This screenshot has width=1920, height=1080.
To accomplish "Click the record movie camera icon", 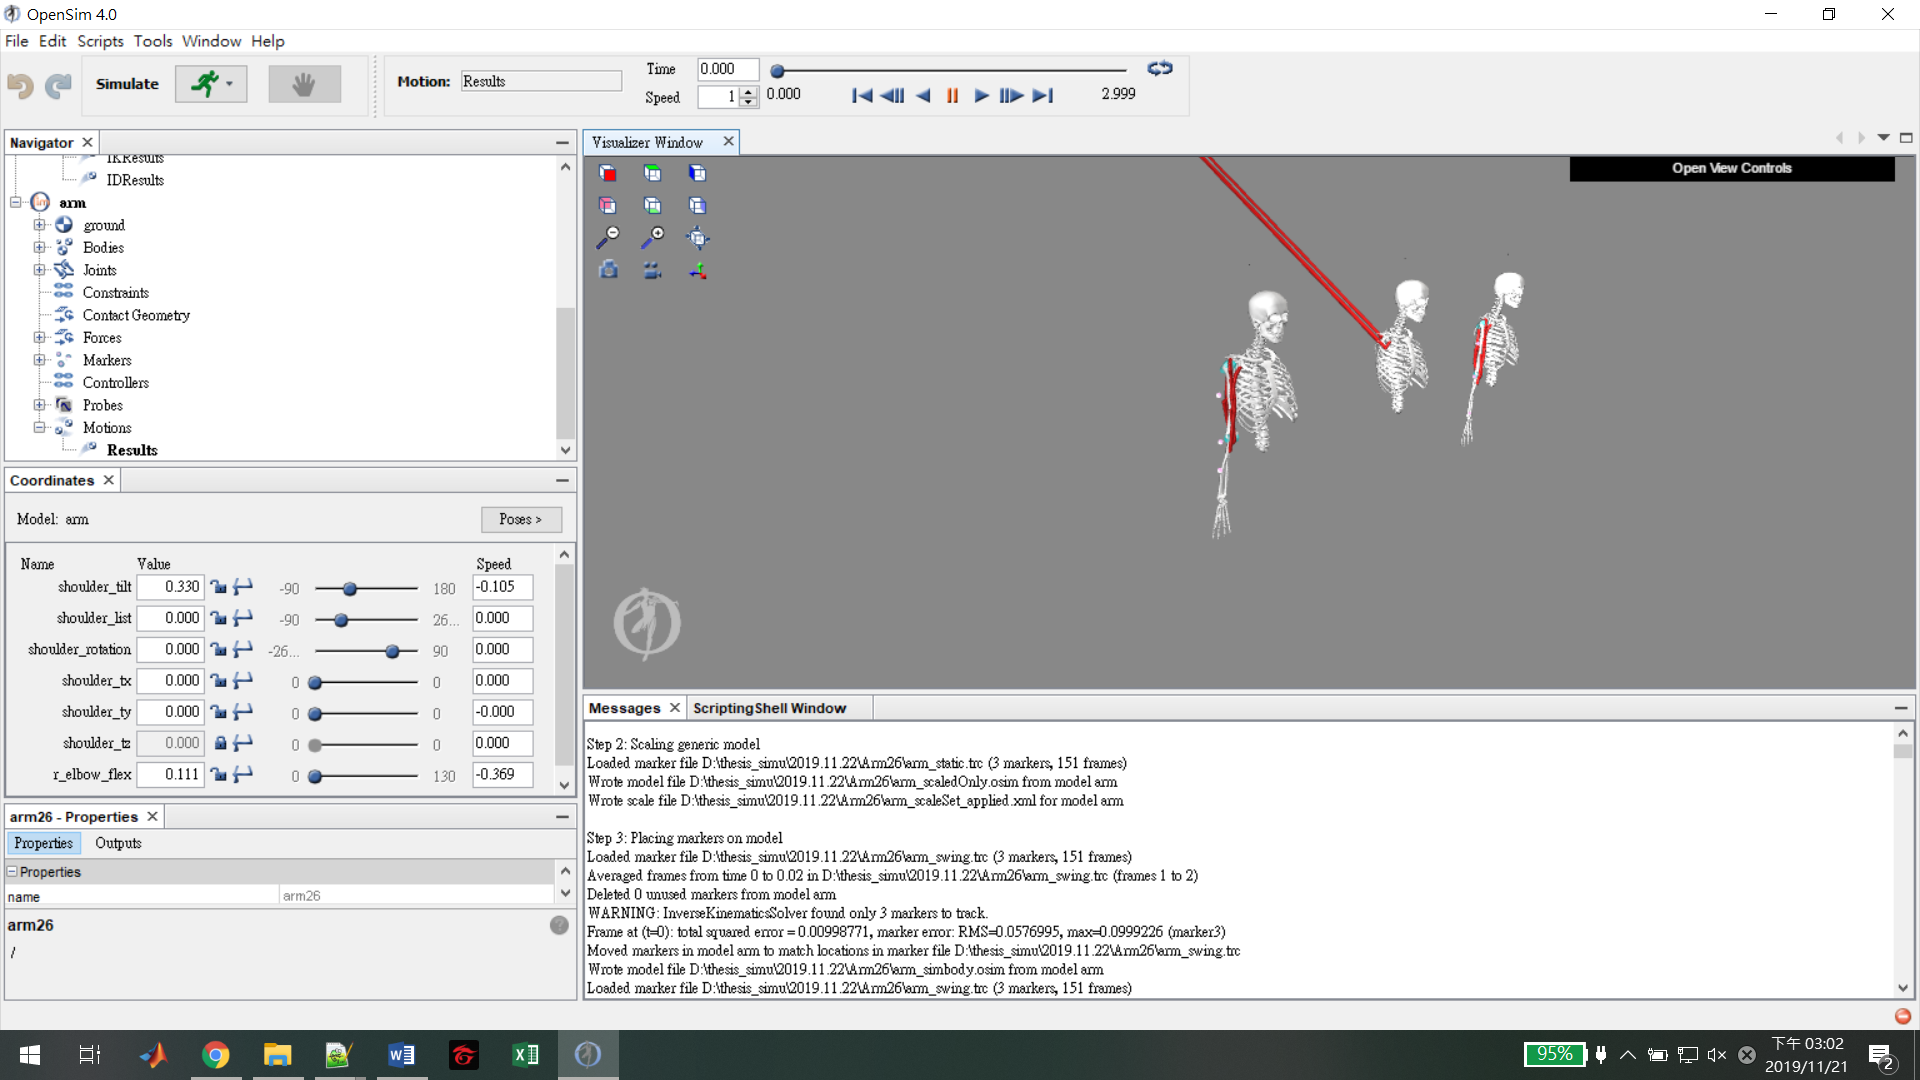I will [x=652, y=269].
